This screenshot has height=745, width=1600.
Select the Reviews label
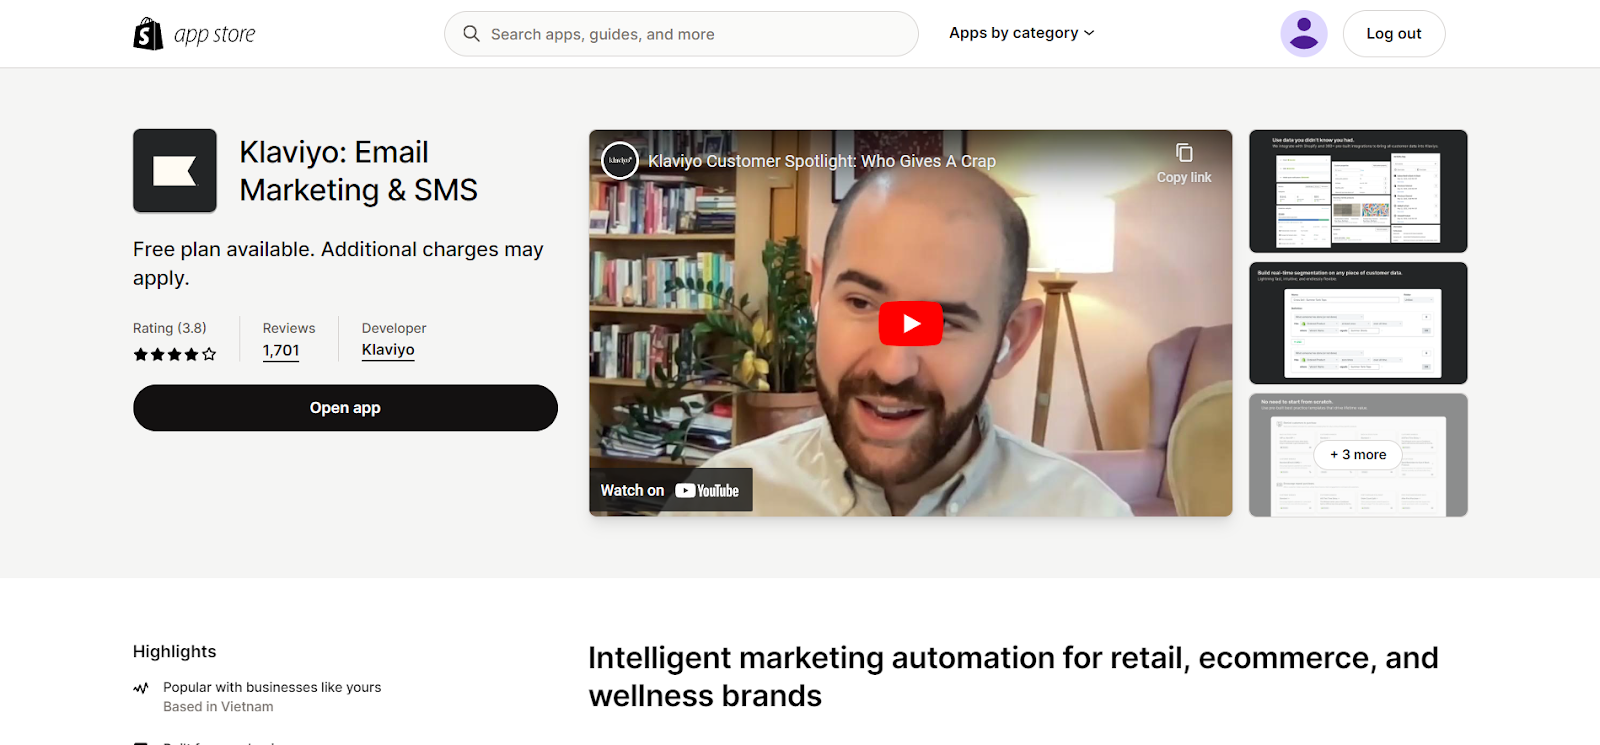tap(289, 328)
